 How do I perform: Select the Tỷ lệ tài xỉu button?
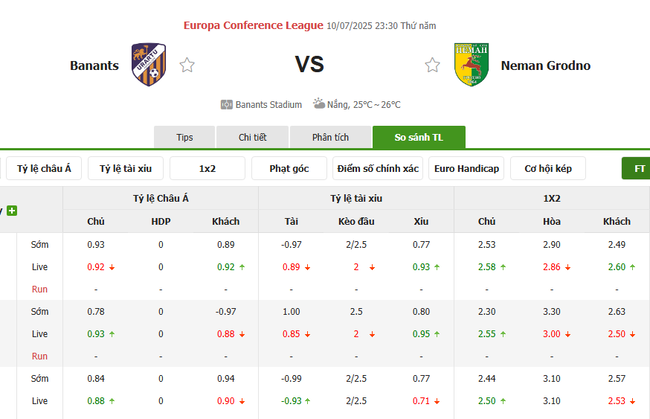tap(125, 168)
